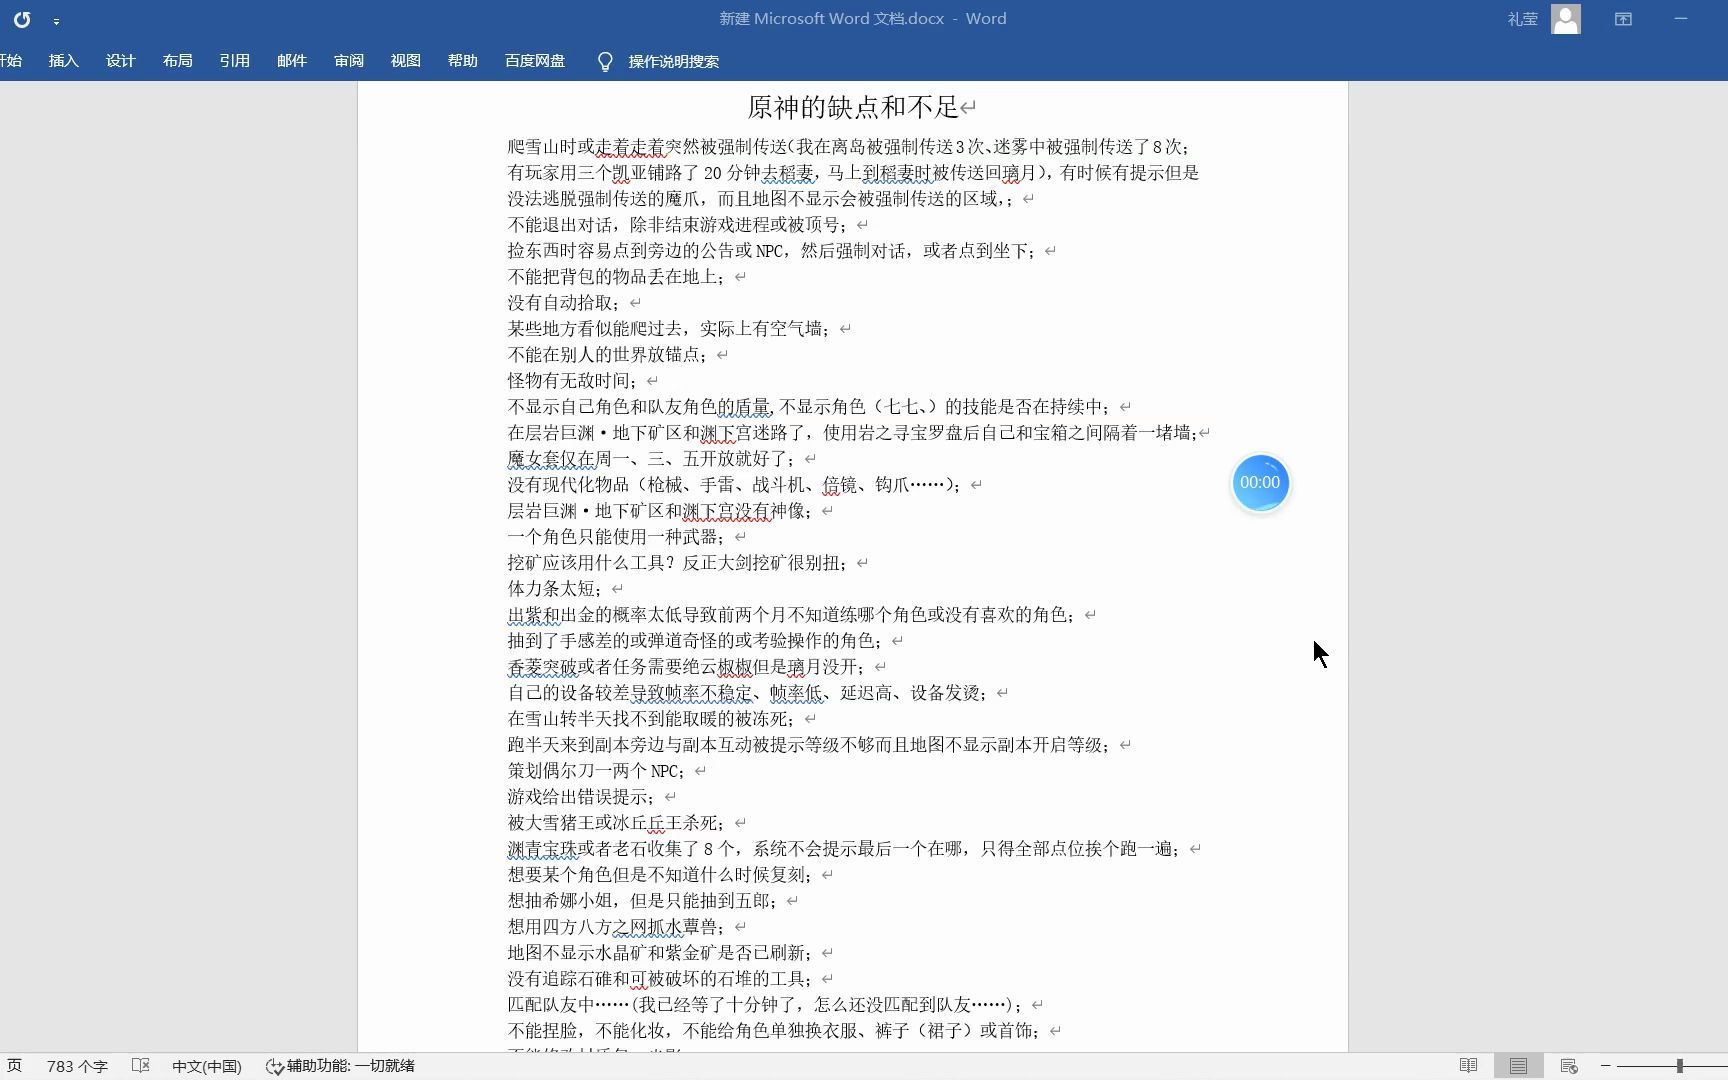Screen dimensions: 1728x1080
Task: Click the user account avatar icon
Action: point(1566,19)
